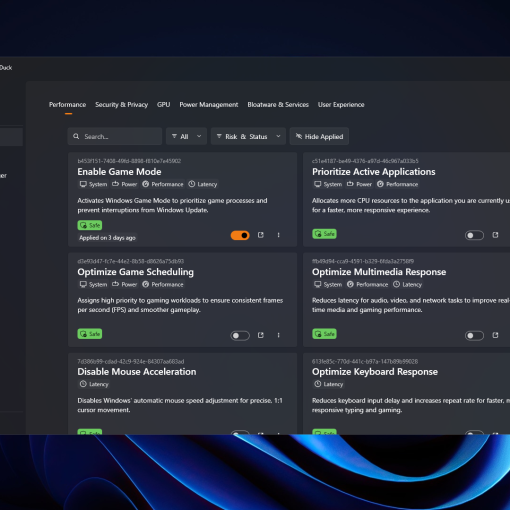Click the Latency tag on Disable Mouse Acceleration
Image resolution: width=510 pixels, height=510 pixels.
(94, 384)
